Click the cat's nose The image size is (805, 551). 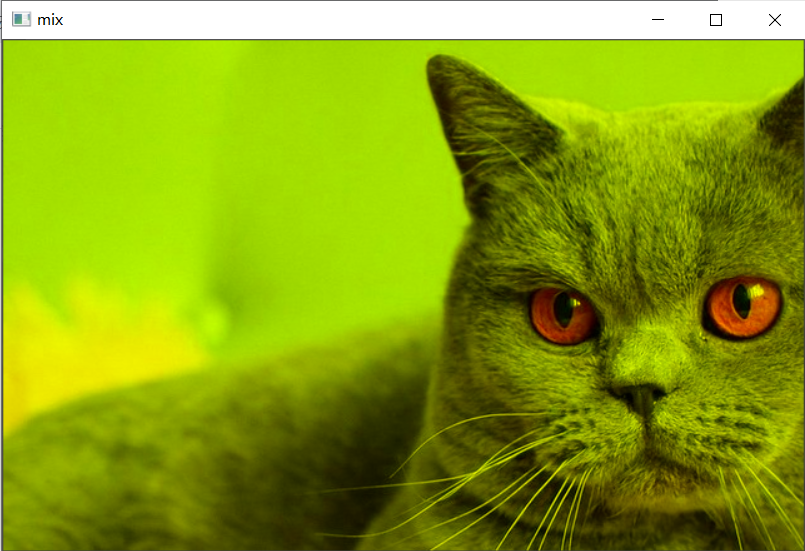[640, 394]
